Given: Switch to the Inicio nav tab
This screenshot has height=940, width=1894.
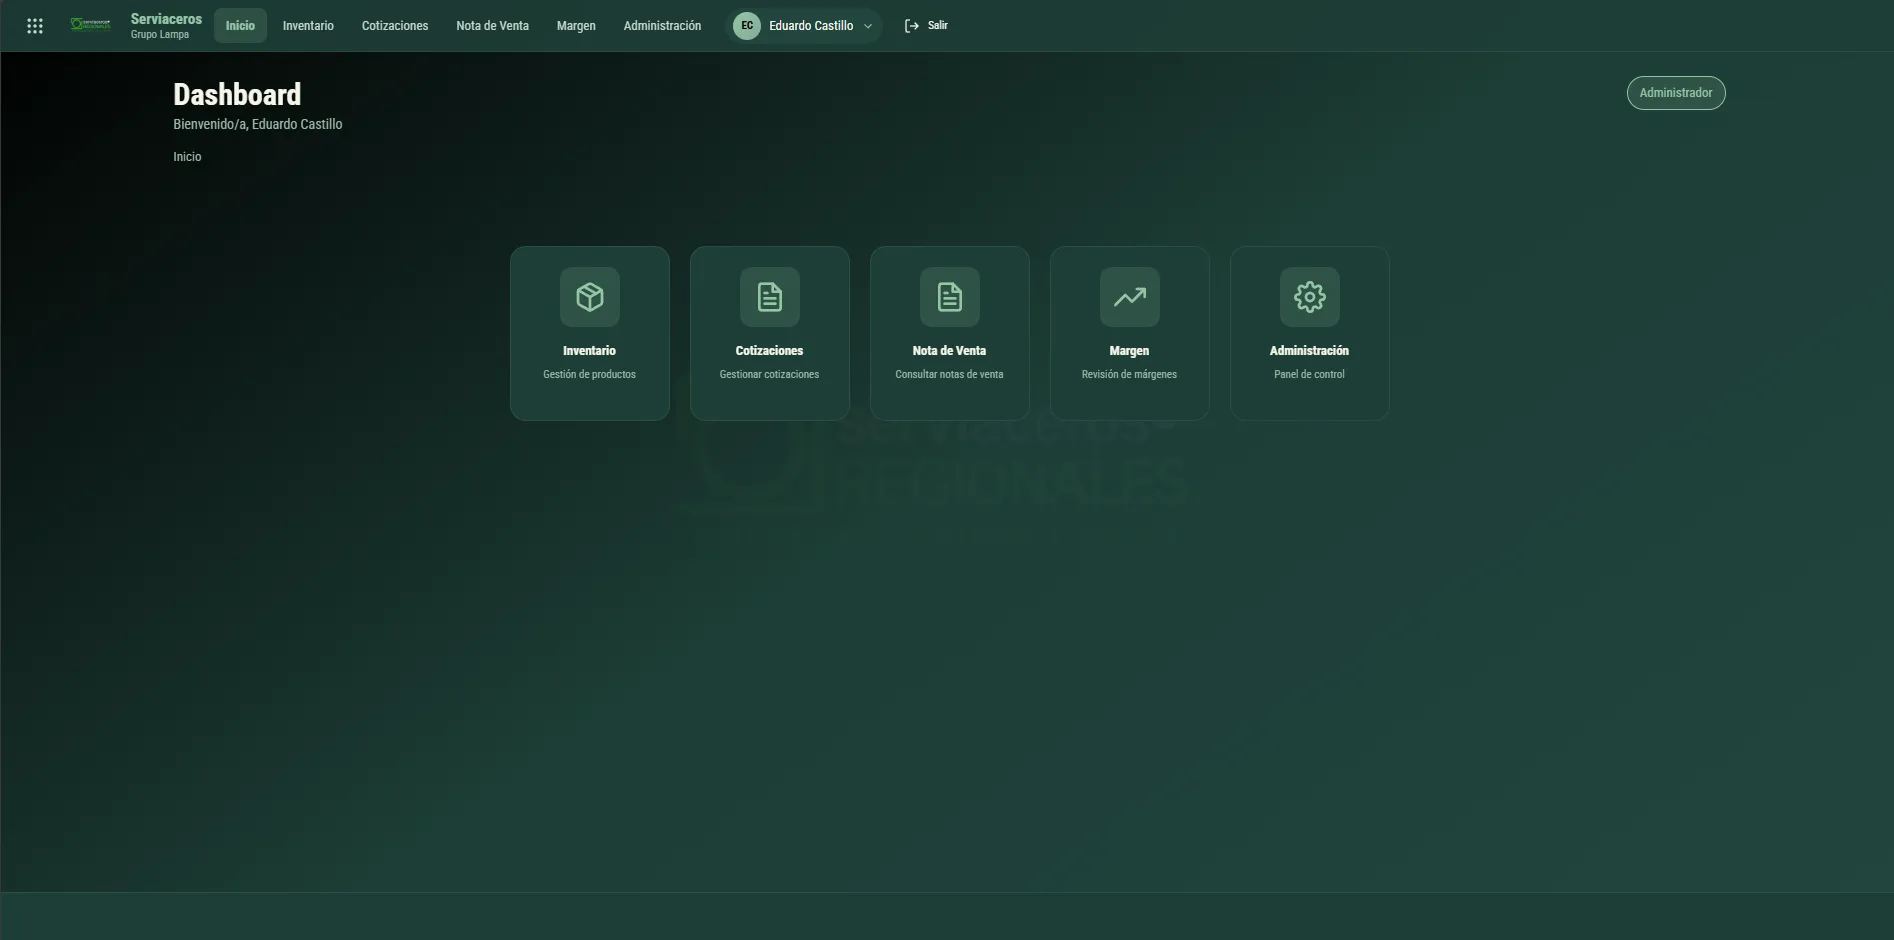Looking at the screenshot, I should [240, 26].
